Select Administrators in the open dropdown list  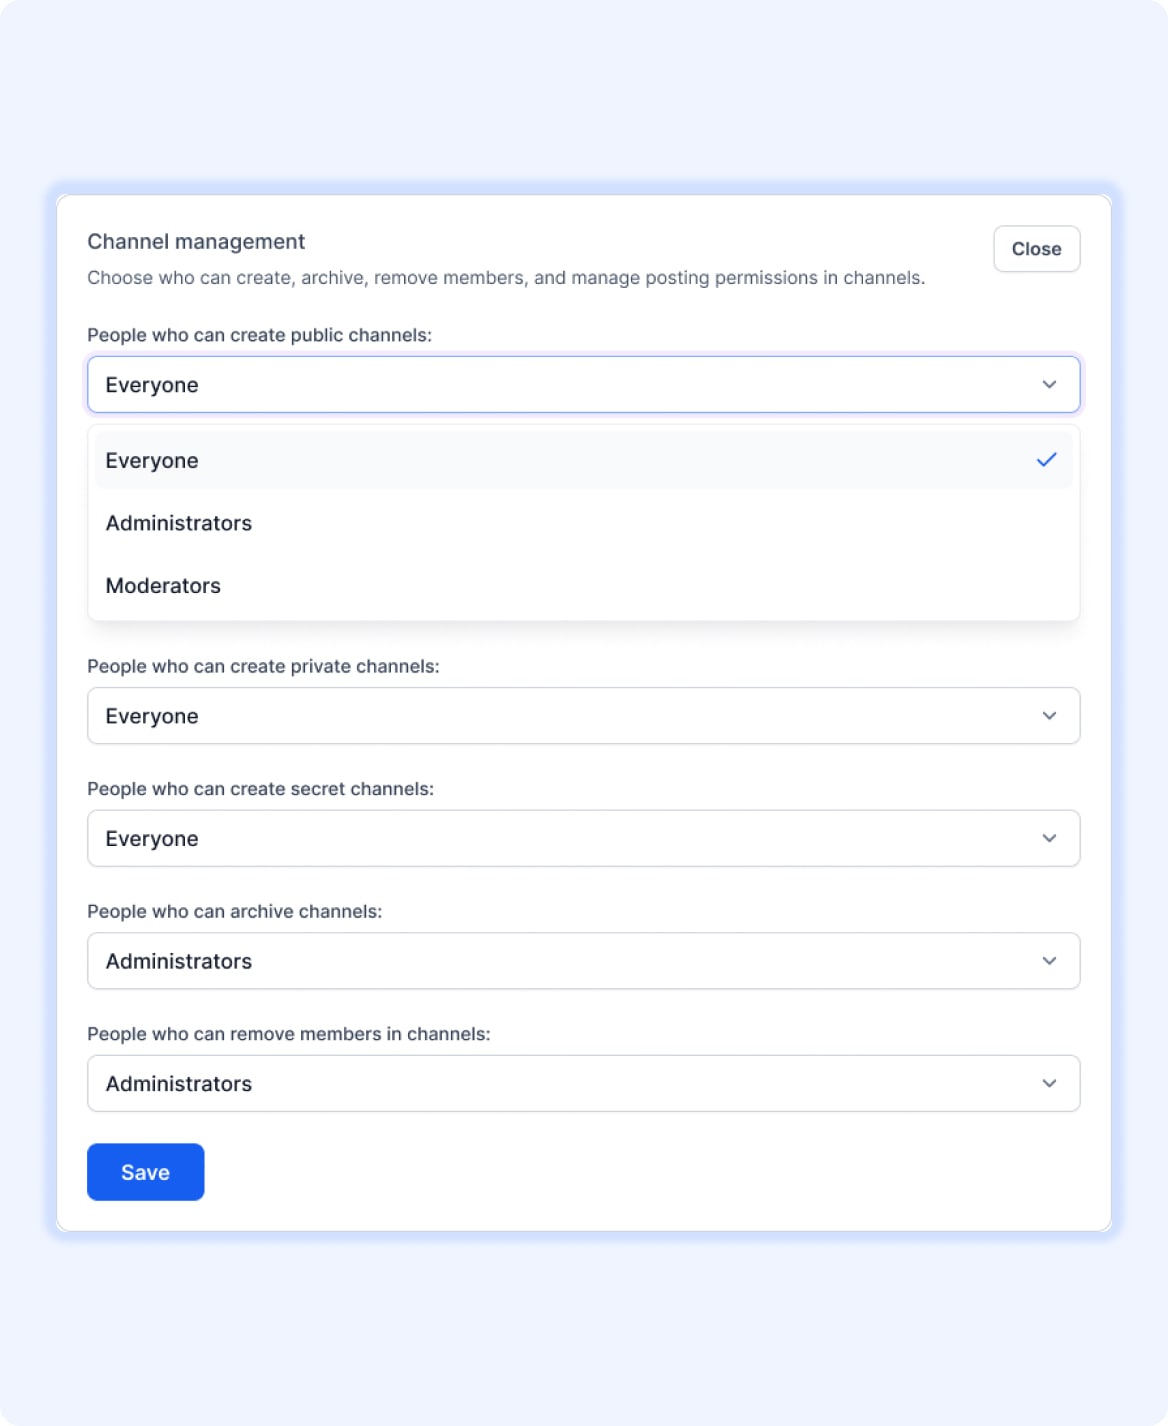(x=179, y=522)
